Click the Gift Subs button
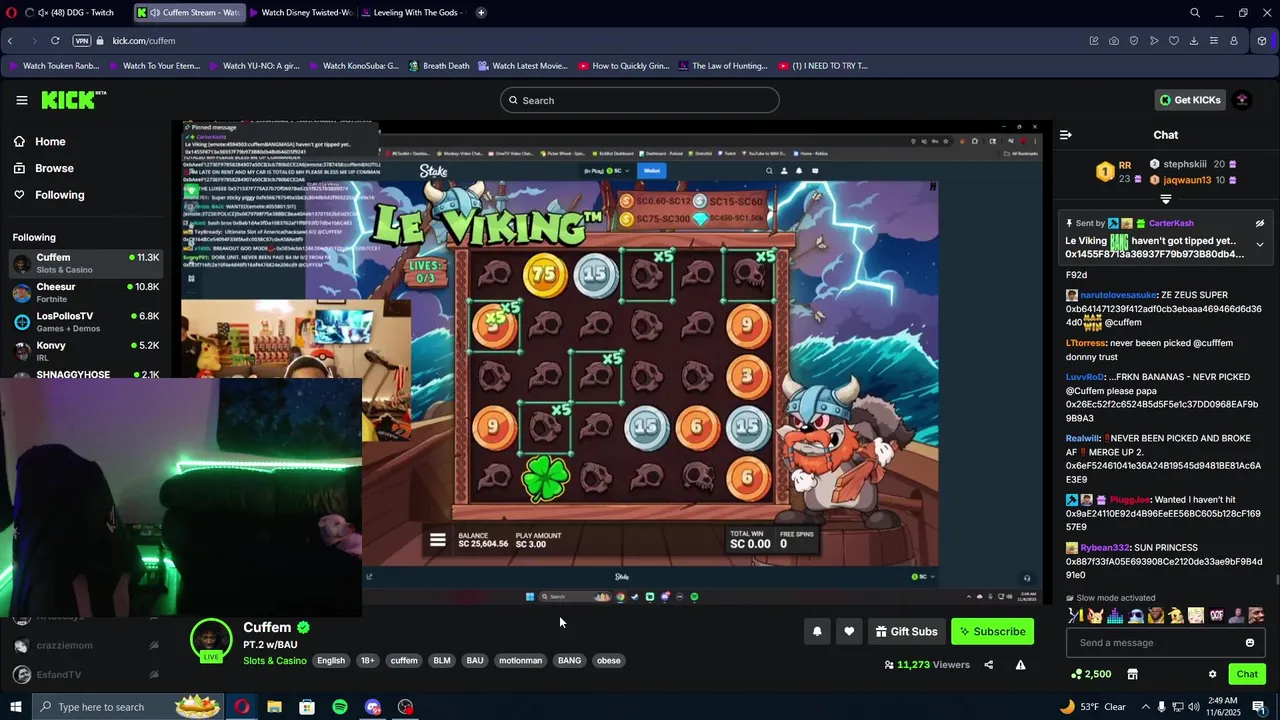This screenshot has height=720, width=1280. click(906, 632)
